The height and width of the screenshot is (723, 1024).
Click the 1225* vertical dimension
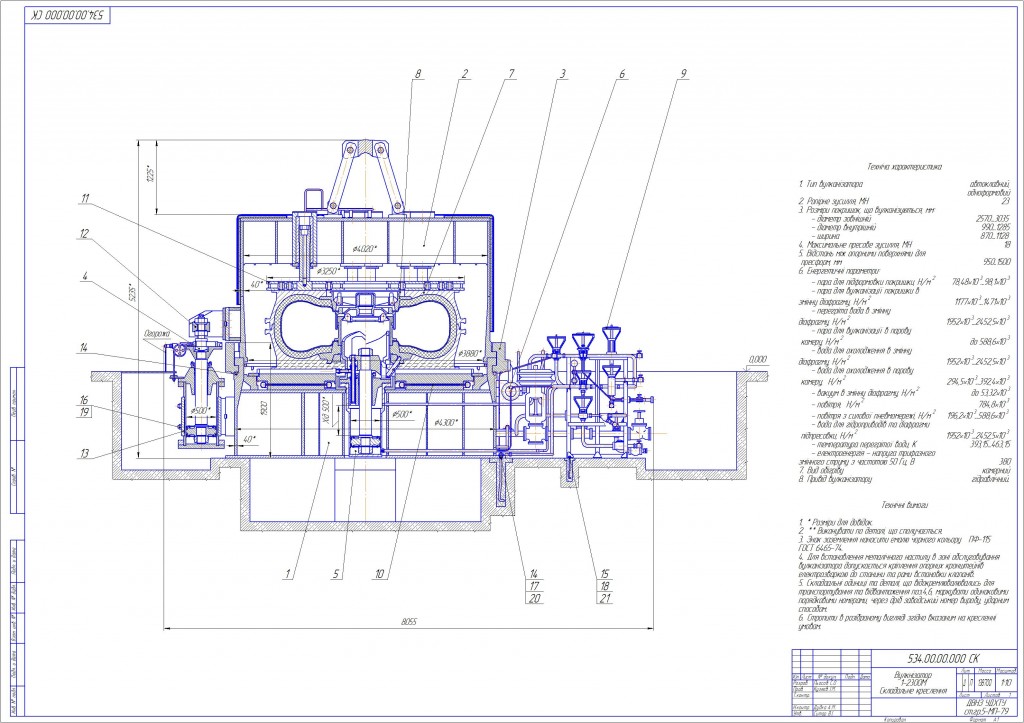point(150,174)
